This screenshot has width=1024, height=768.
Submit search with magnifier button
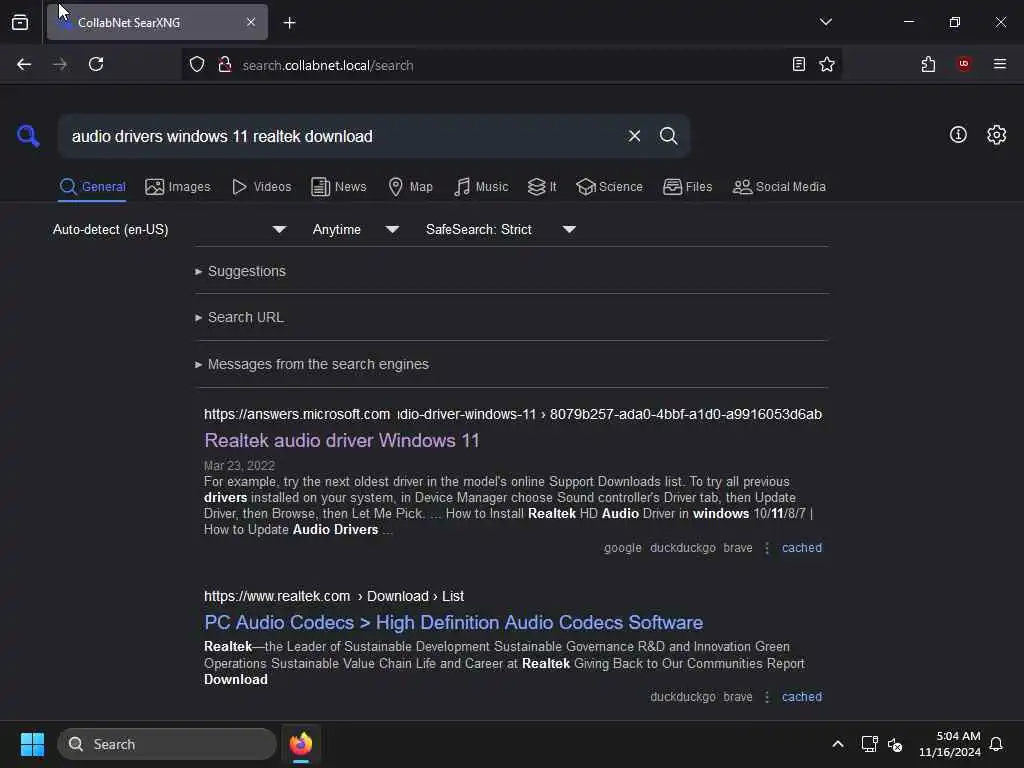coord(668,136)
